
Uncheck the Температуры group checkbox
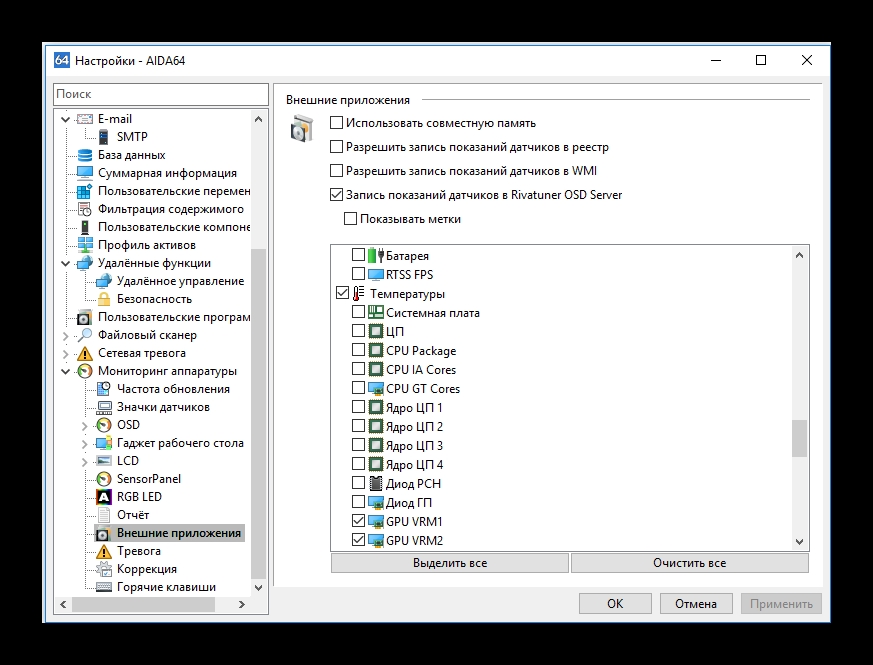(x=342, y=293)
